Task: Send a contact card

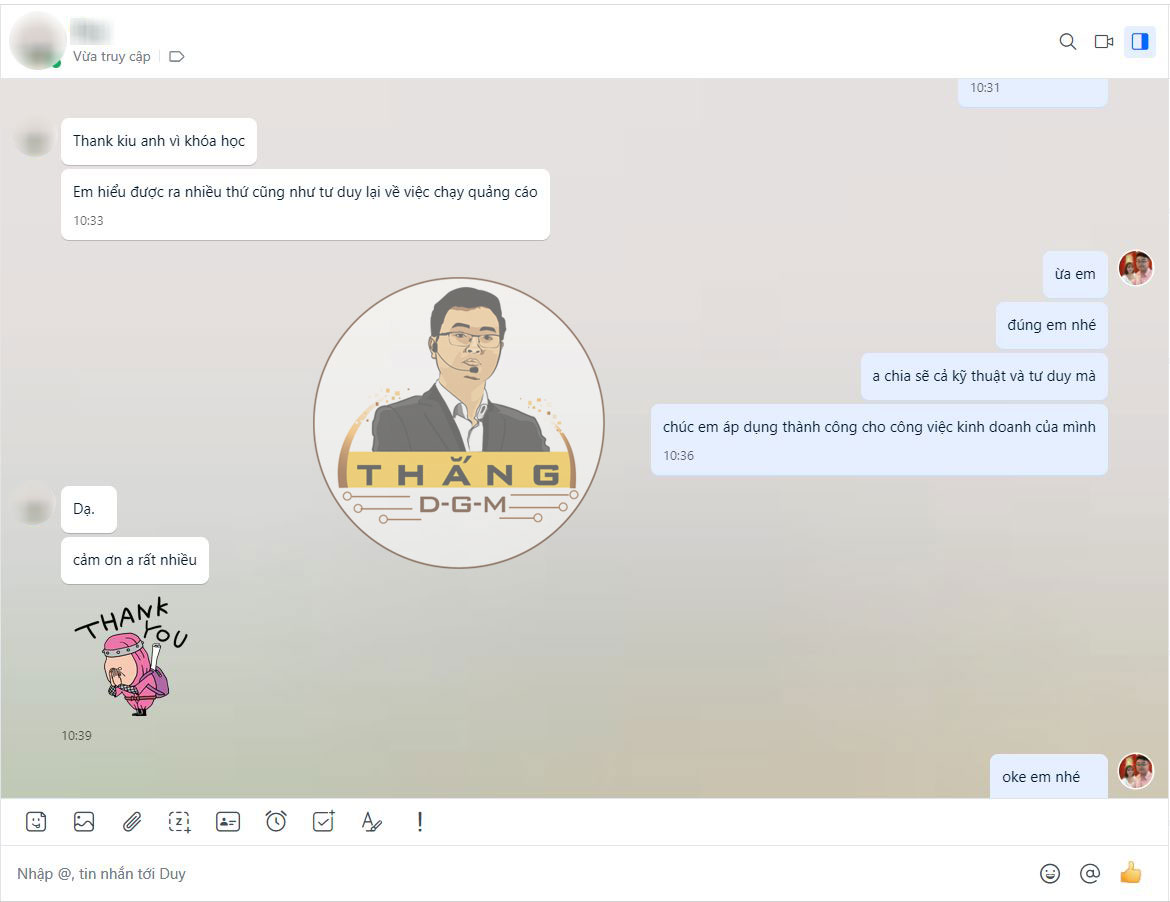Action: click(228, 821)
